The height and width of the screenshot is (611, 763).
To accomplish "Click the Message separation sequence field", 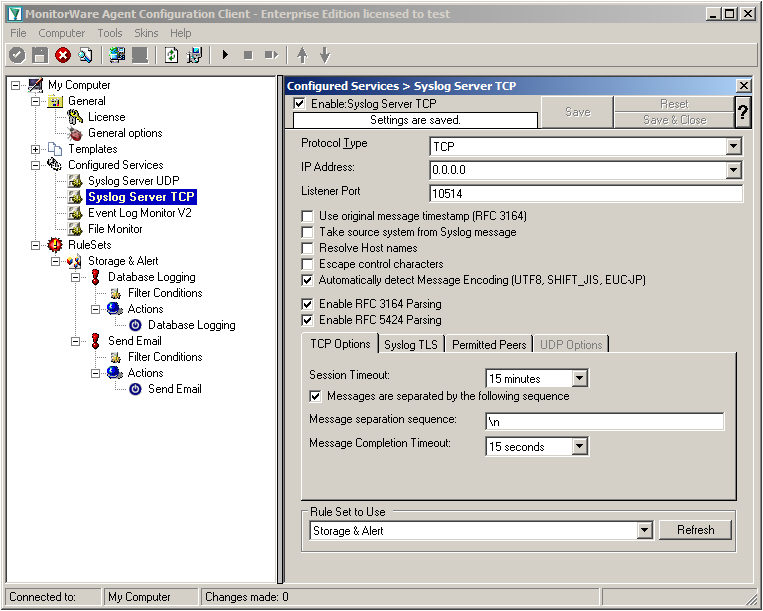I will point(605,422).
